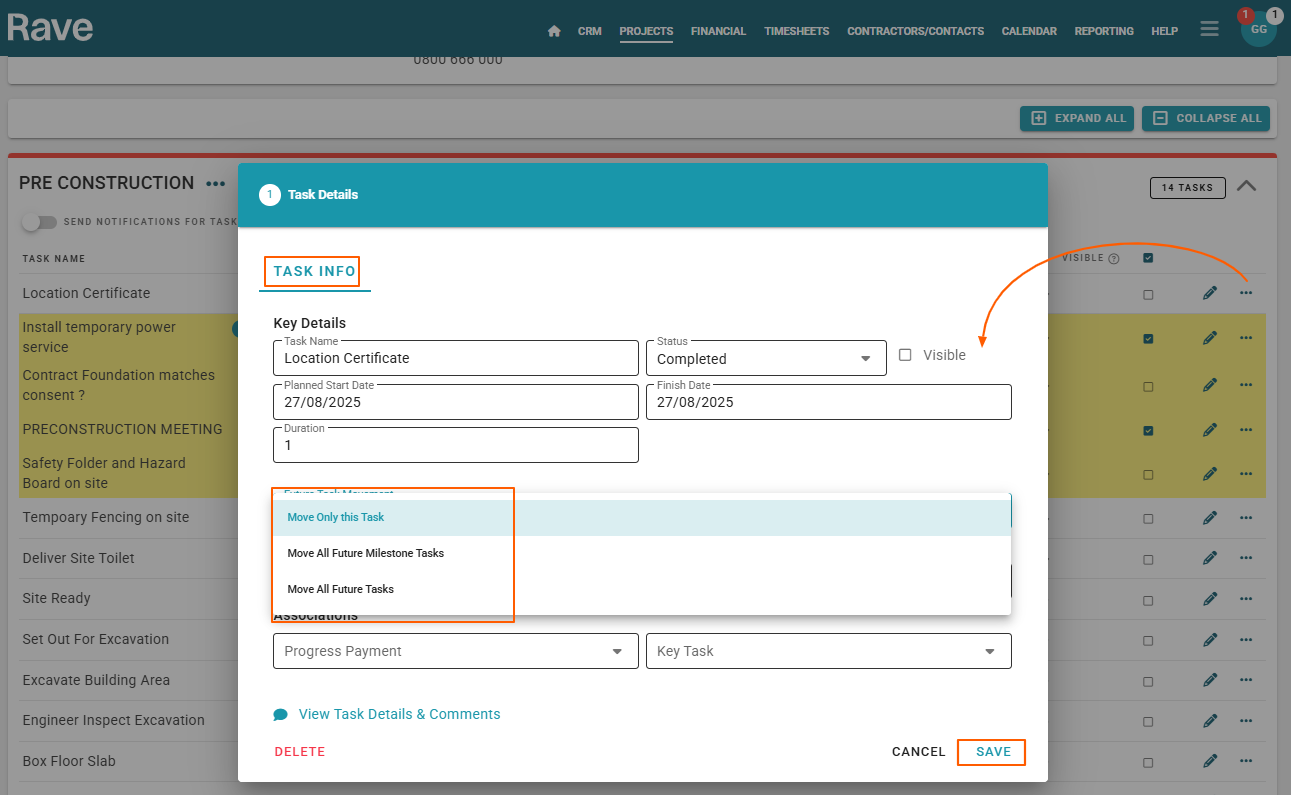Navigate to CONTRACTORS/CONTACTS
Image resolution: width=1291 pixels, height=795 pixels.
point(915,31)
